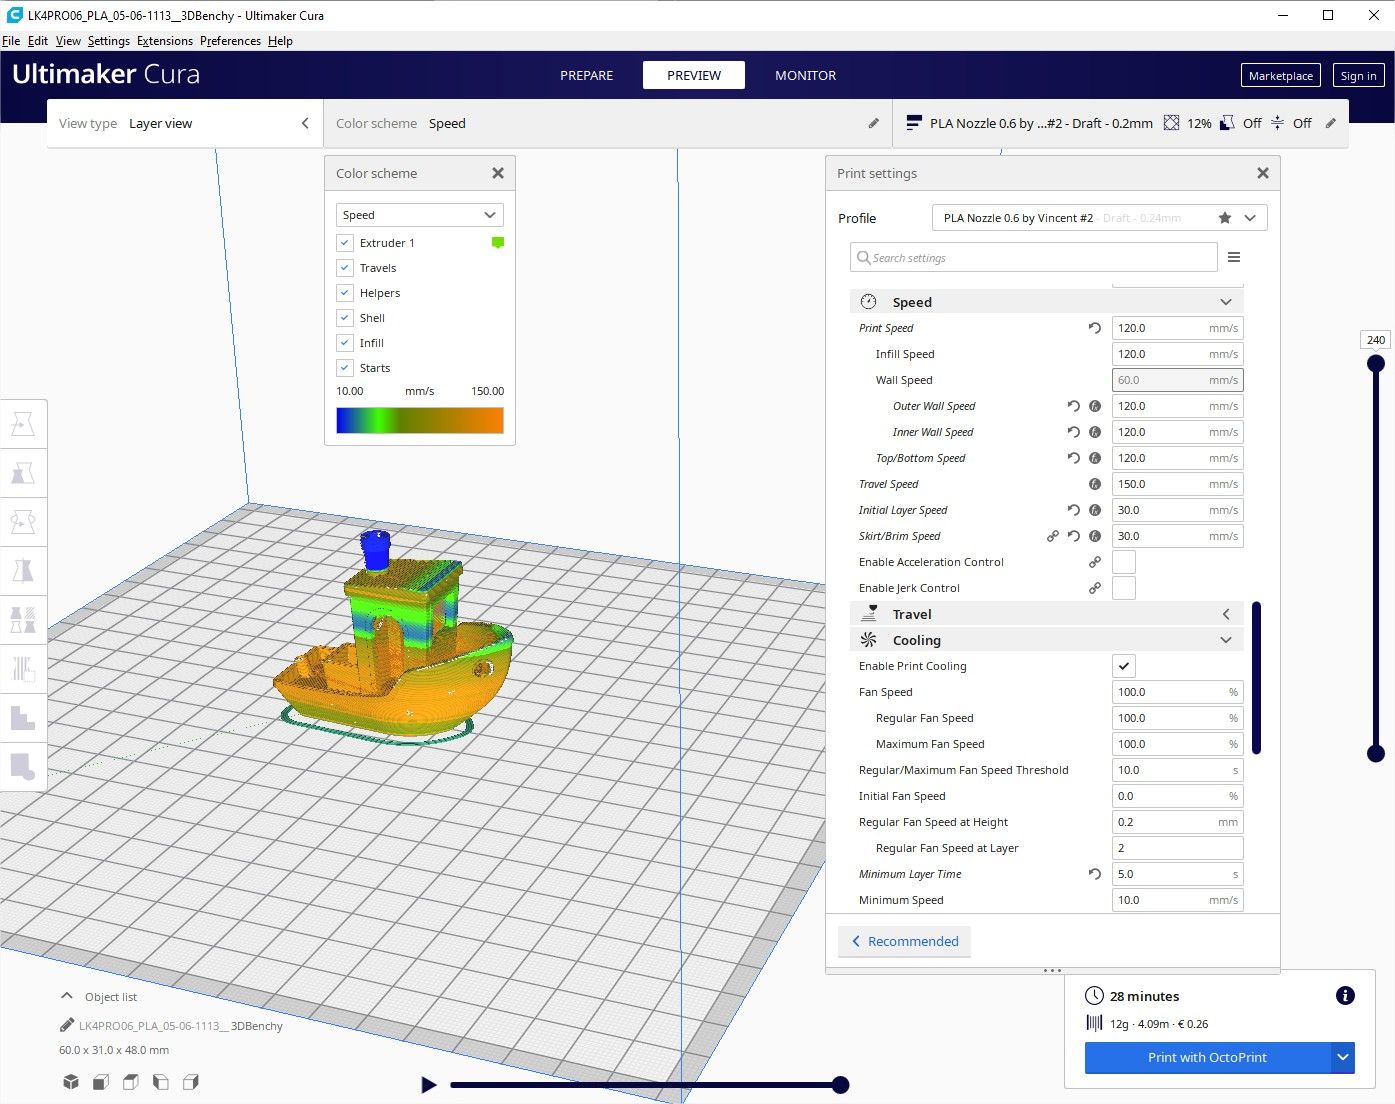Select the Mirror tool in left toolbar

[x=23, y=571]
